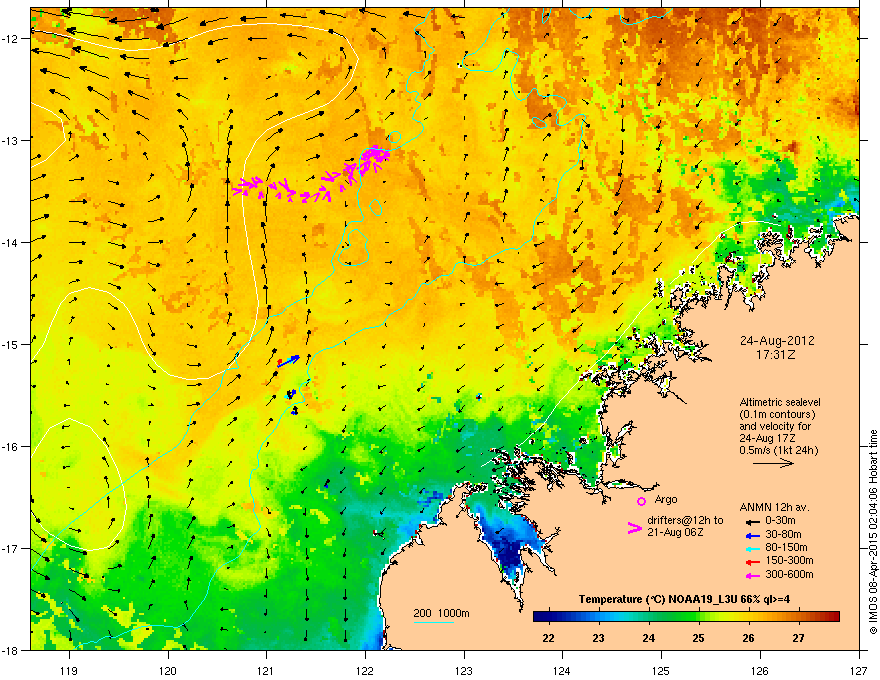Click the dark blue end of temperature colorbar
The image size is (880, 680).
pos(542,617)
